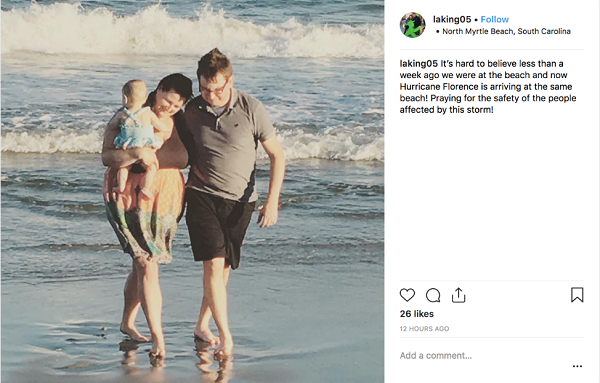Click the laking05 username in the caption
This screenshot has width=600, height=383.
click(x=419, y=64)
